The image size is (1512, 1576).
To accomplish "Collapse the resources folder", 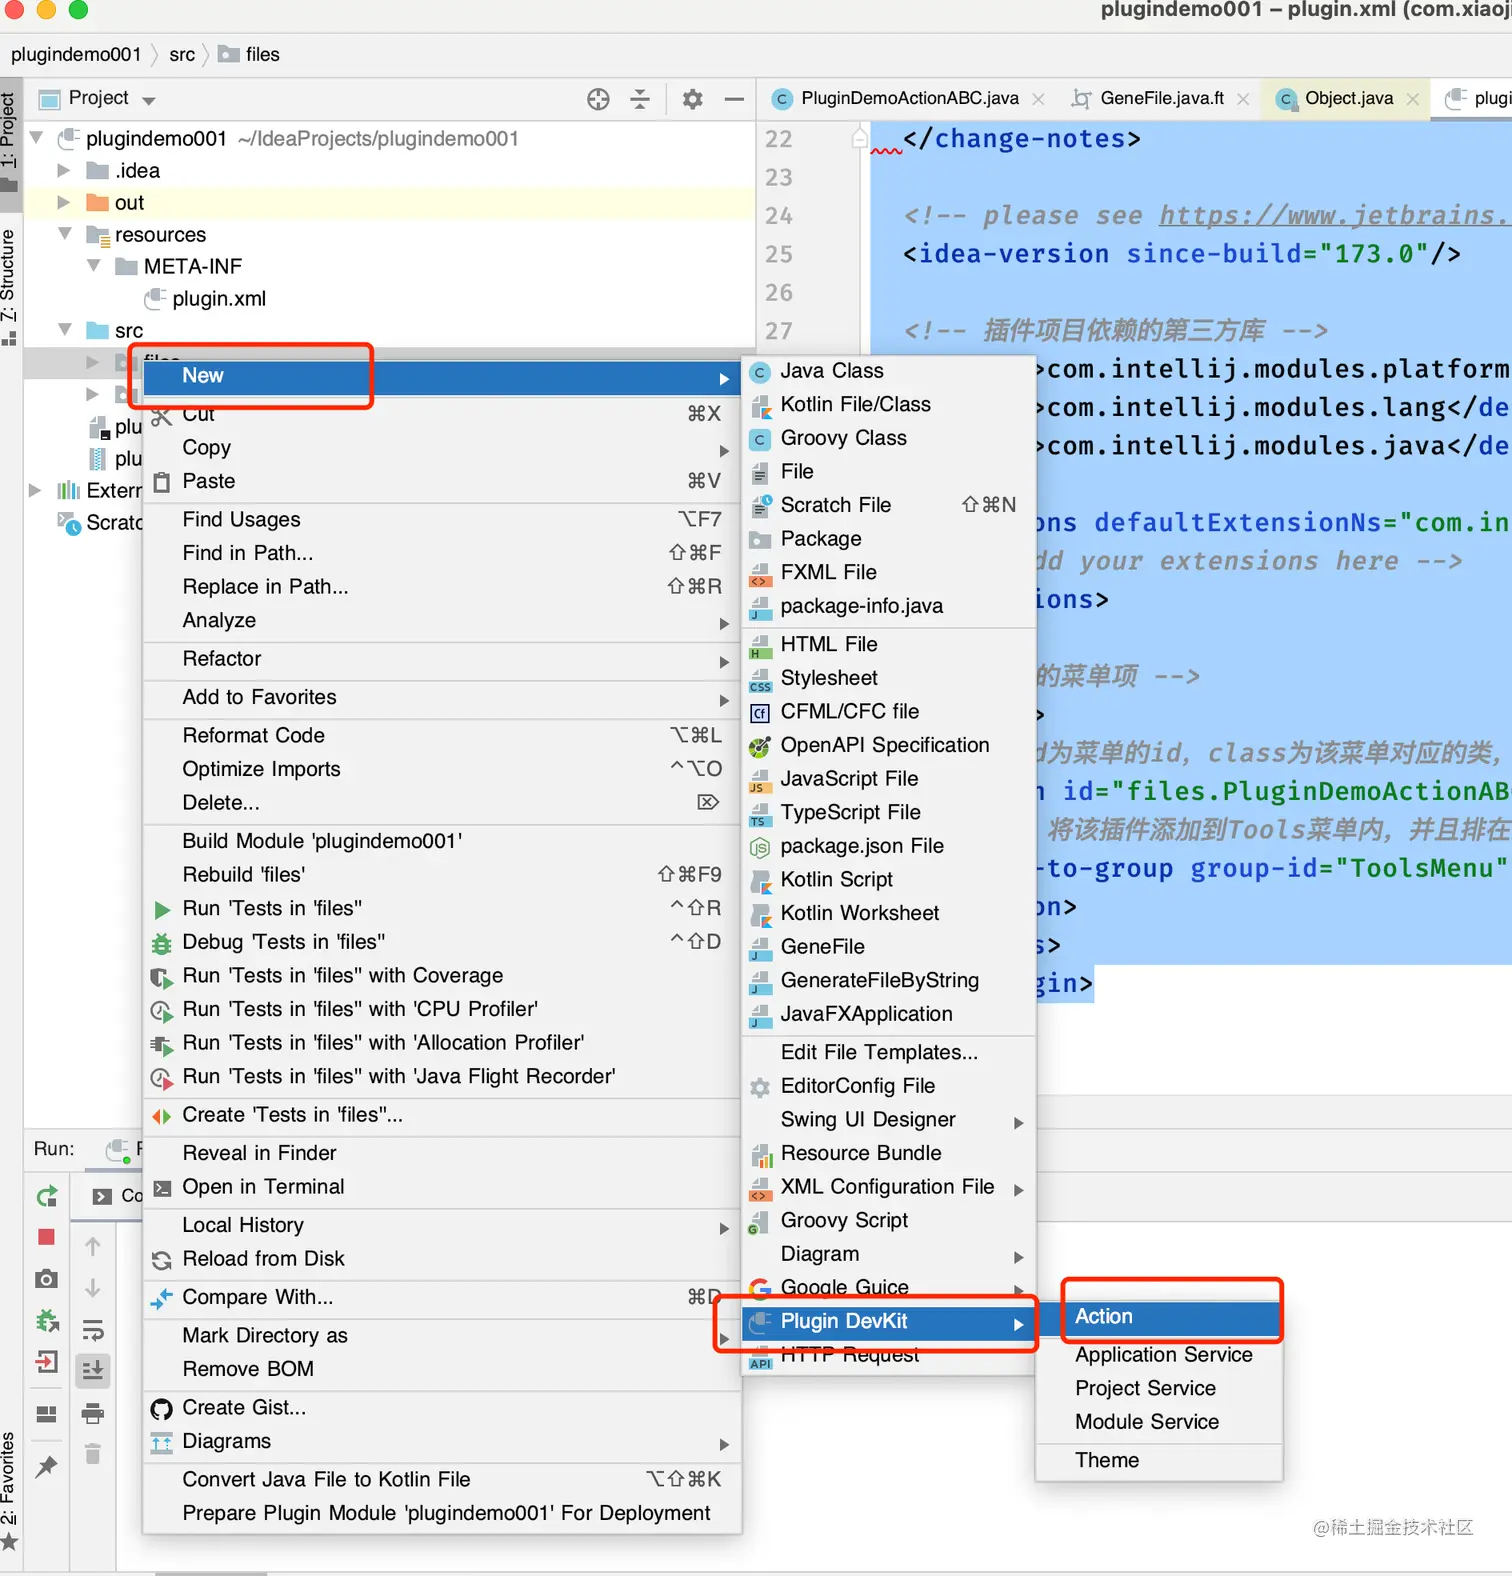I will (65, 234).
